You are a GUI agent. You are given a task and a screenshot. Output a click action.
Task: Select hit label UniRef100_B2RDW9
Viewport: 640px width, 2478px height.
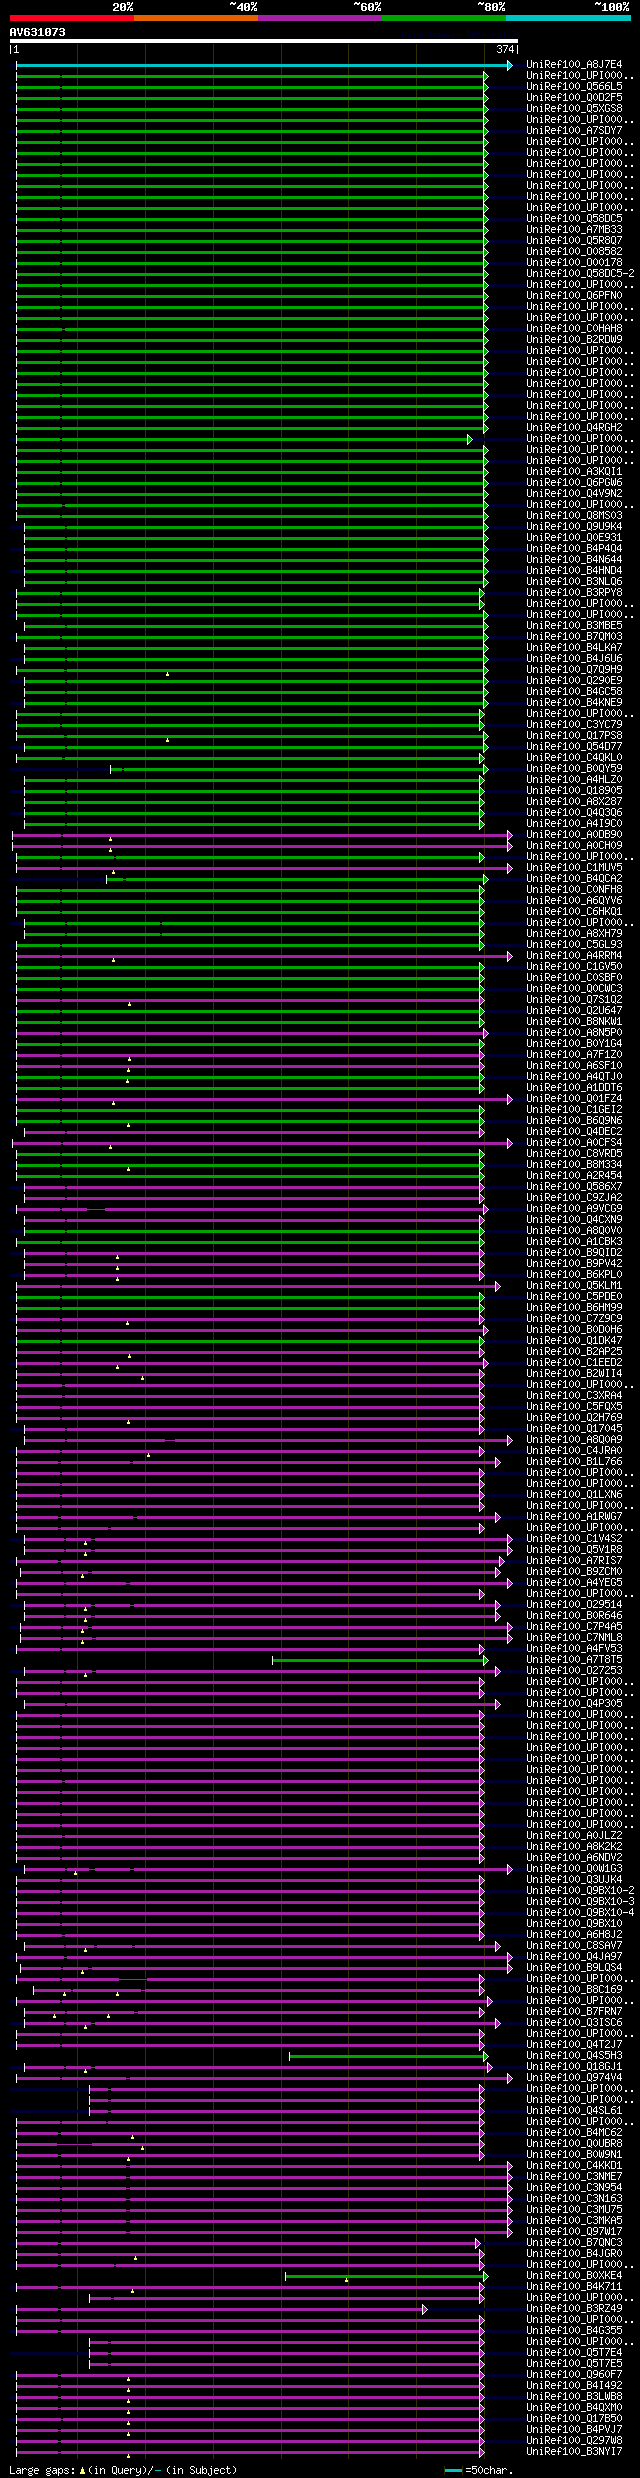[x=574, y=340]
